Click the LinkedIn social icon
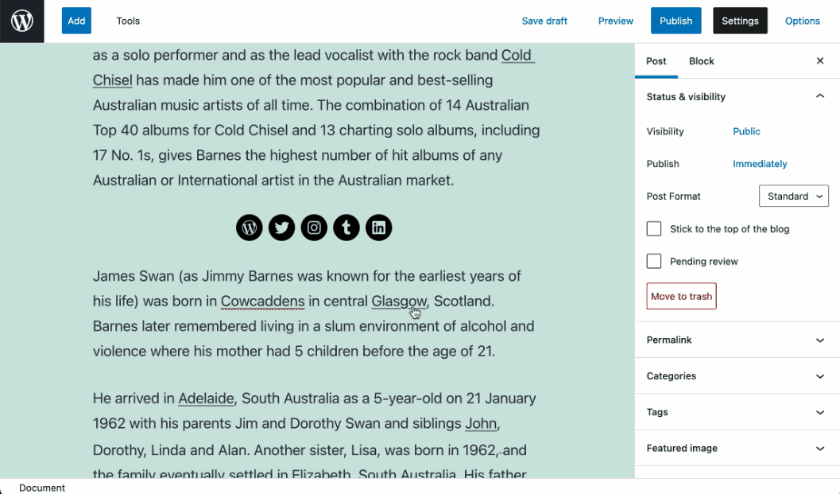The height and width of the screenshot is (494, 840). [378, 228]
